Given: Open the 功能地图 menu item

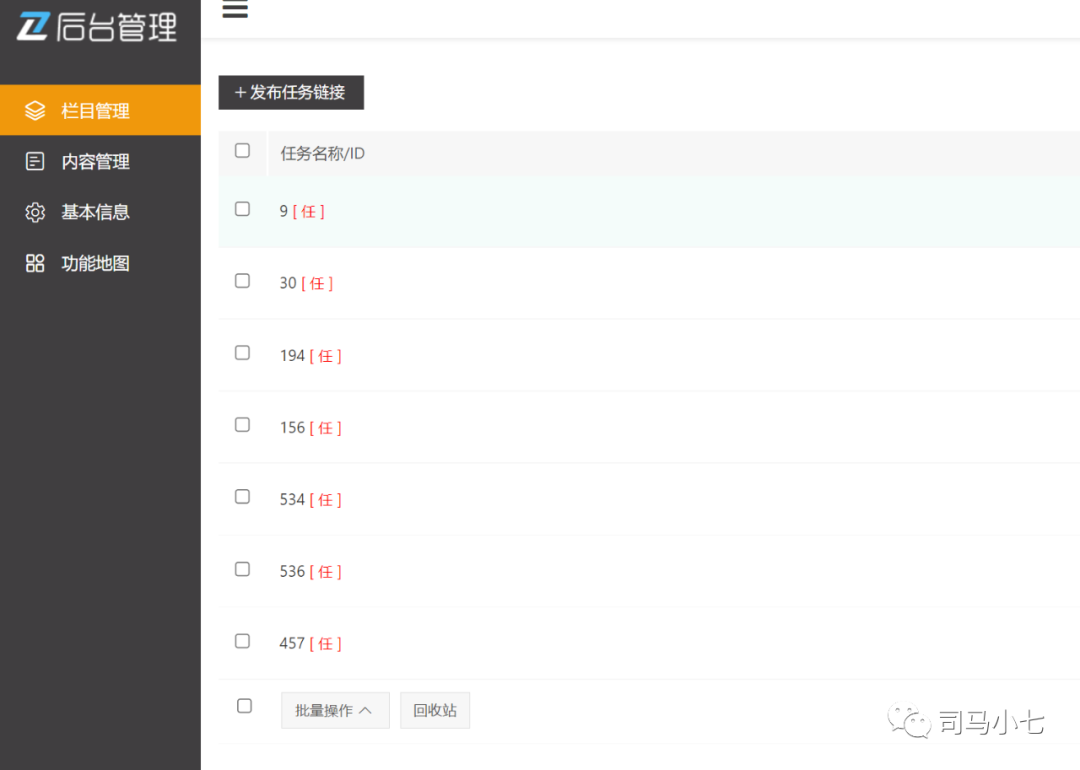Looking at the screenshot, I should coord(101,263).
